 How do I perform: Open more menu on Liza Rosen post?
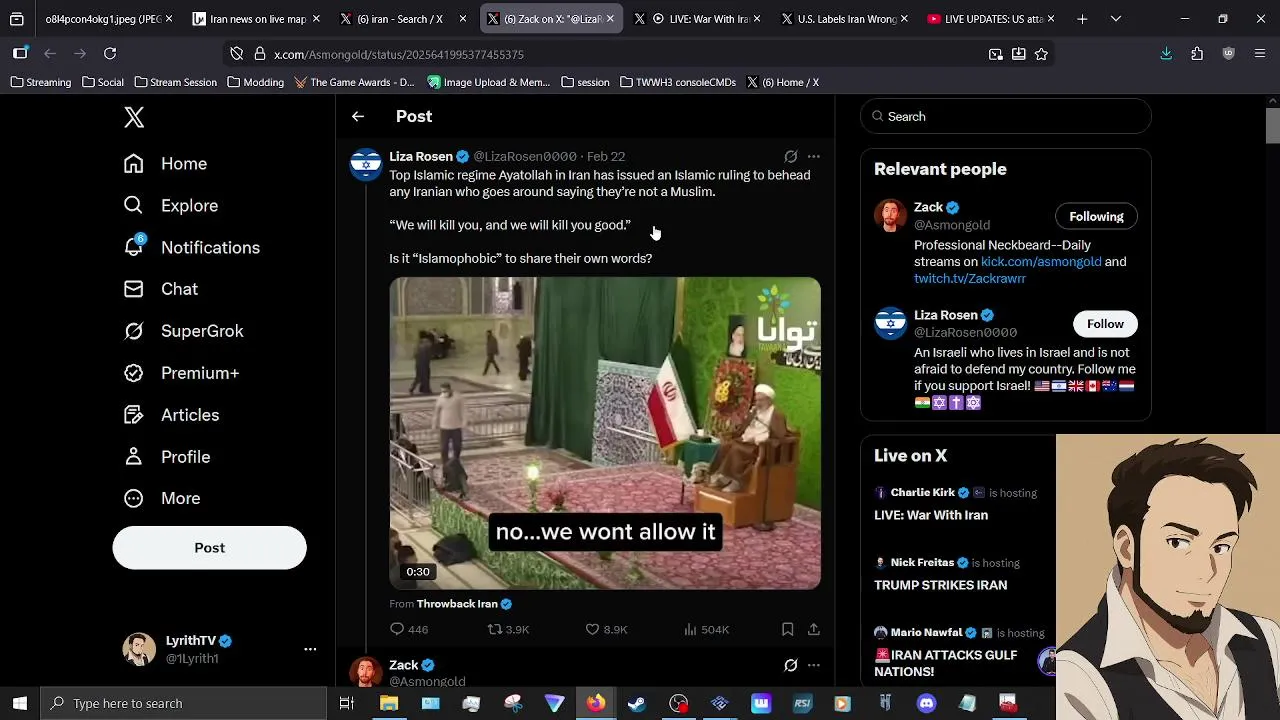tap(814, 157)
